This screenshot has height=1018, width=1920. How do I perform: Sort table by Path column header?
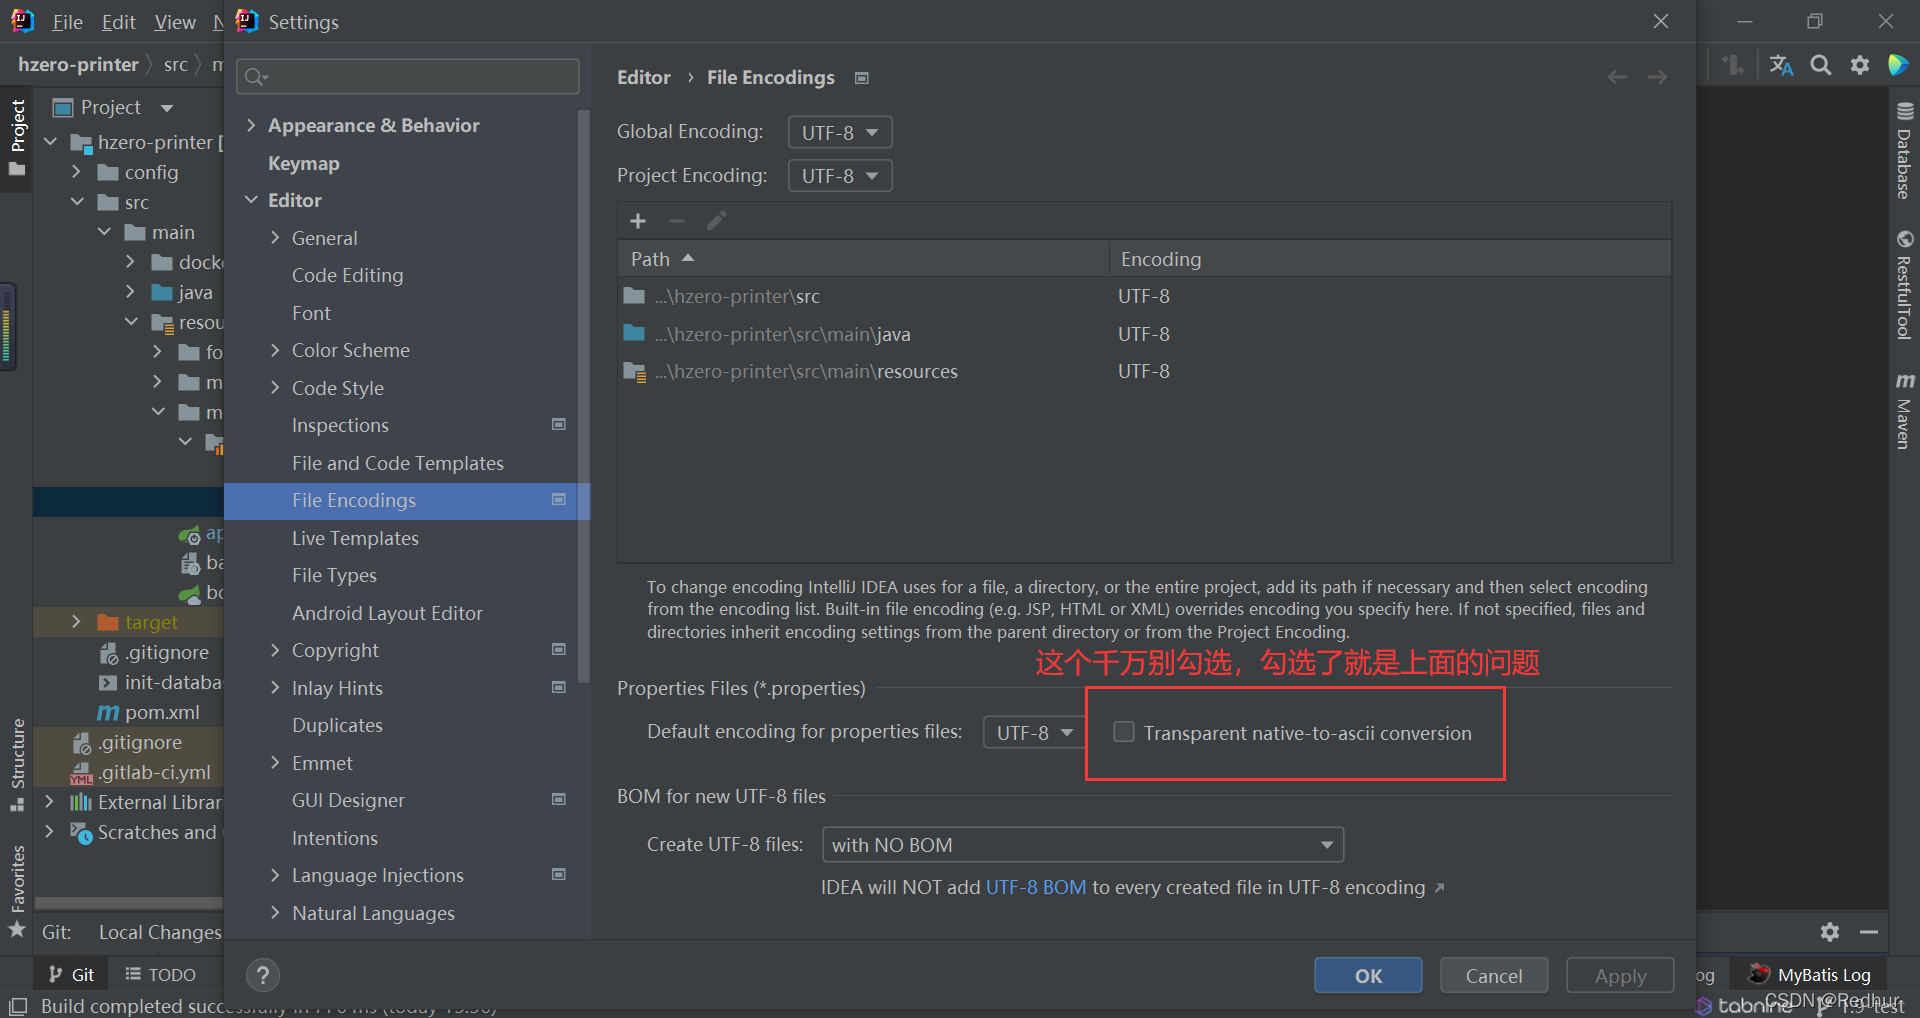tap(862, 259)
